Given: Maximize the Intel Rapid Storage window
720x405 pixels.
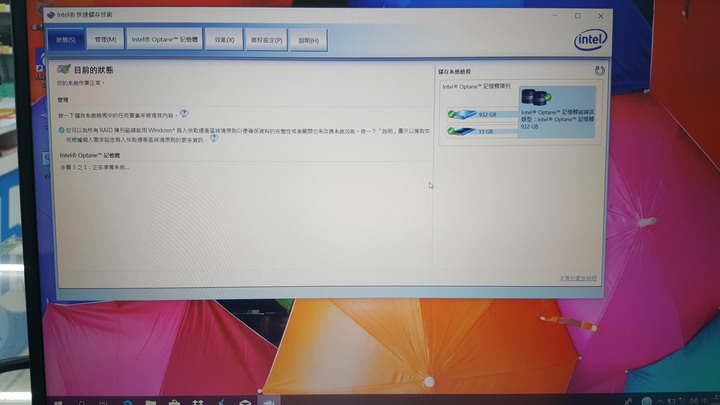Looking at the screenshot, I should [578, 16].
